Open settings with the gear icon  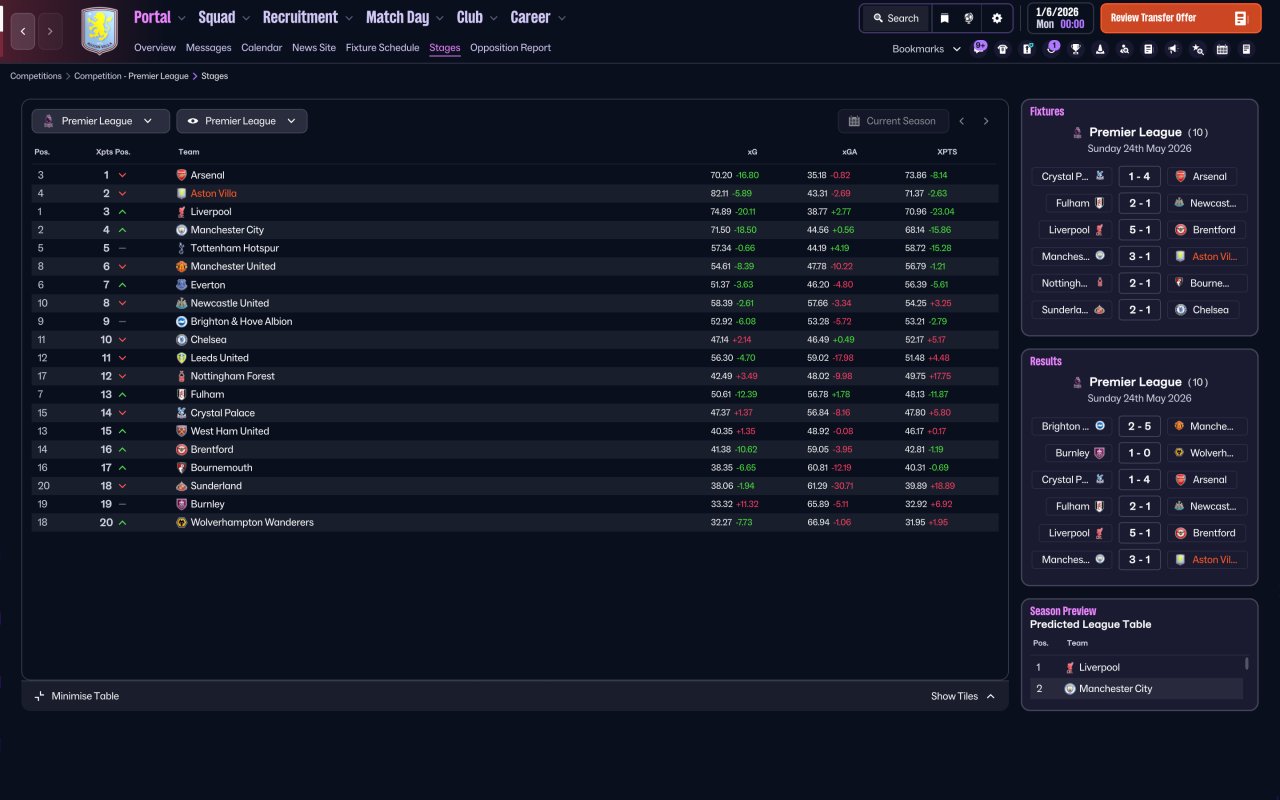coord(997,18)
